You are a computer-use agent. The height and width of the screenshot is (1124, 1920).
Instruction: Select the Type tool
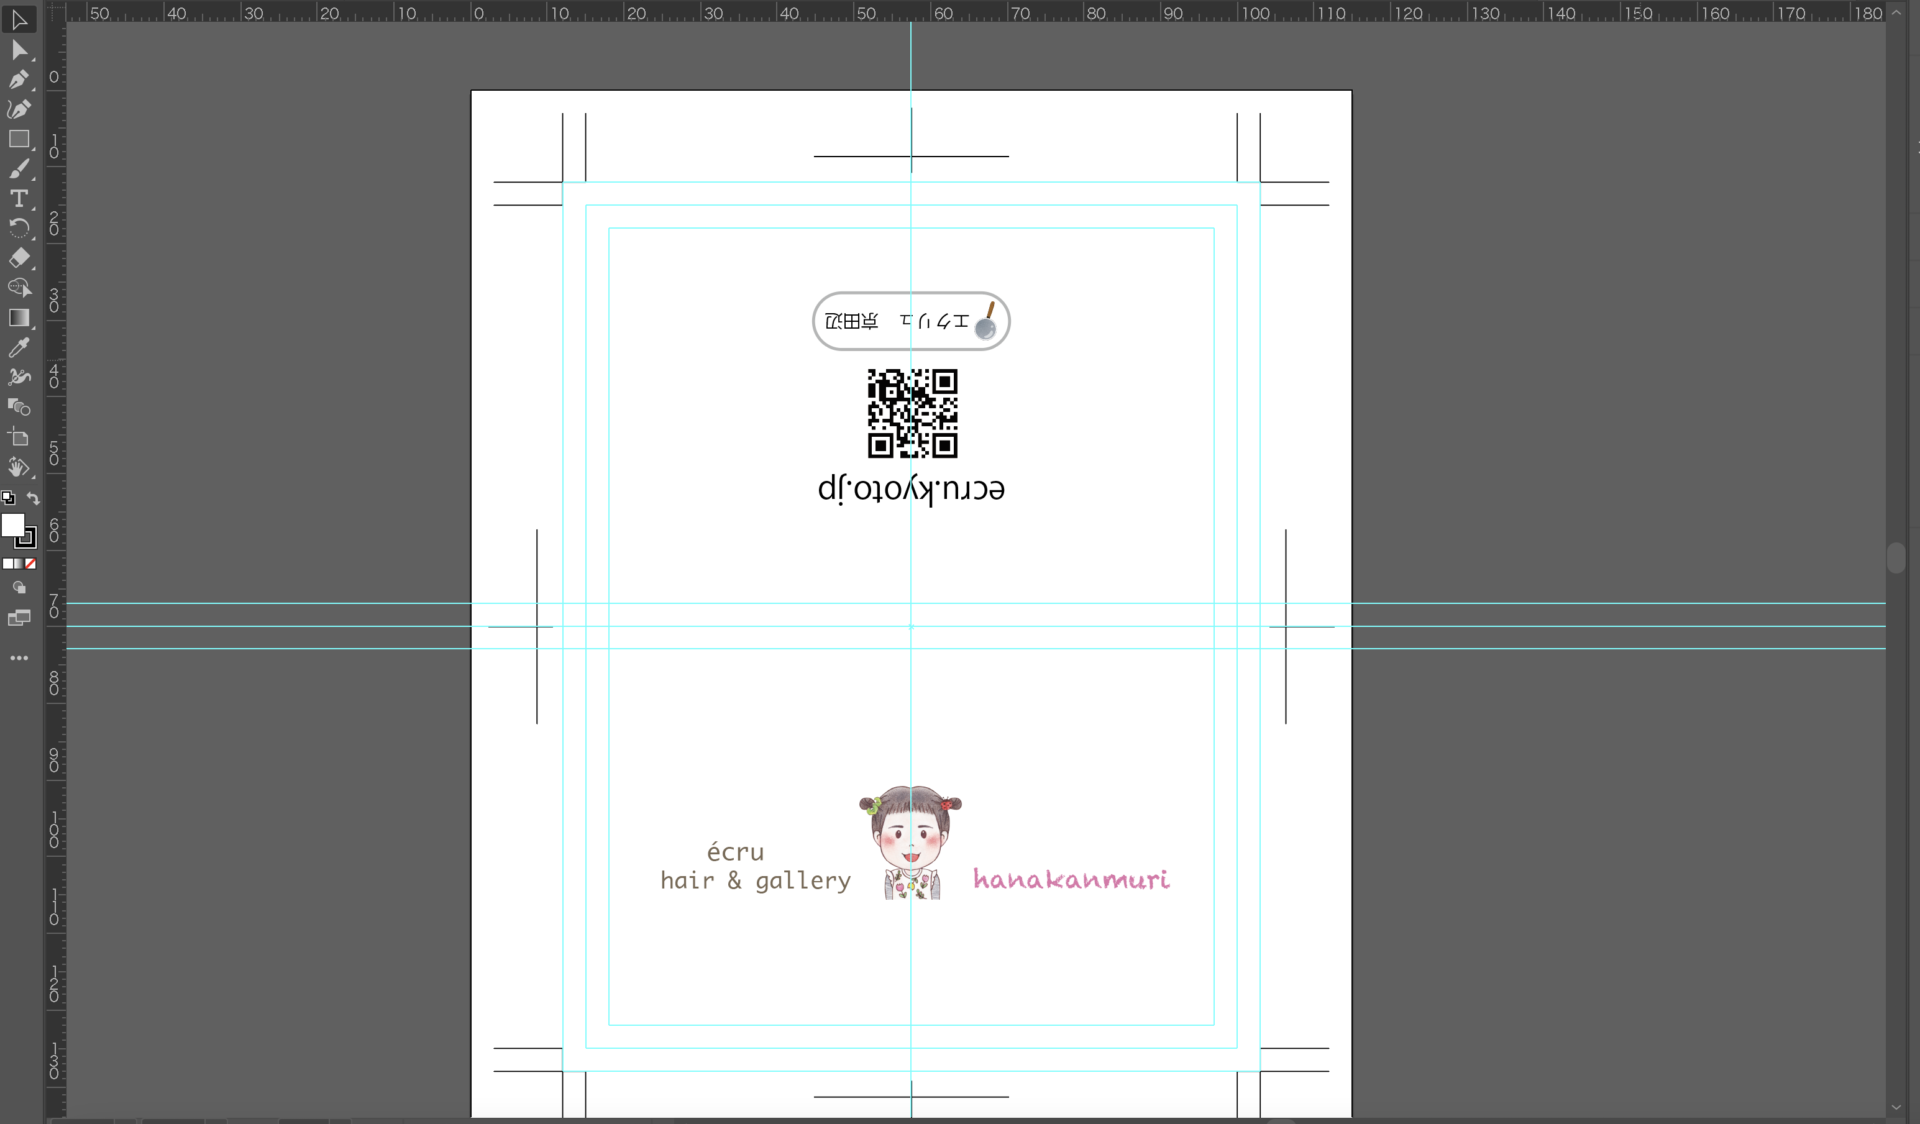pyautogui.click(x=19, y=199)
